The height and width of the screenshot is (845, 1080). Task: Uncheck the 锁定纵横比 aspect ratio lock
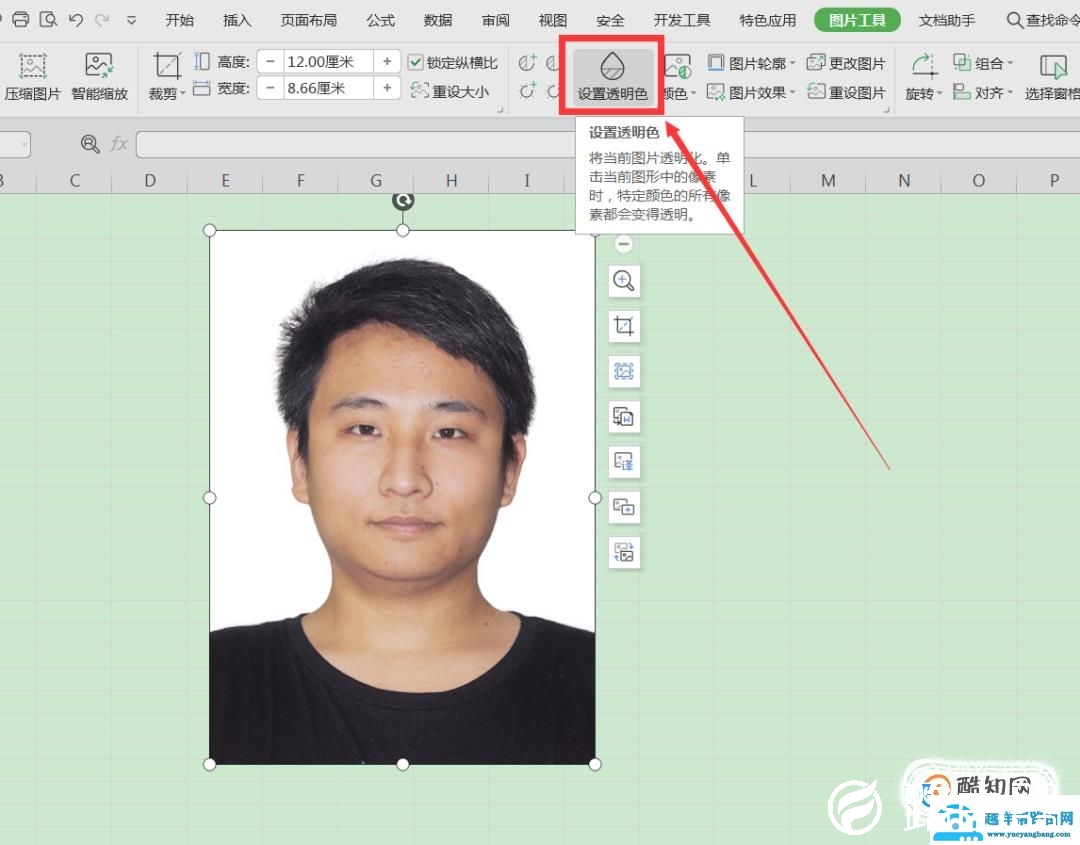click(x=416, y=61)
